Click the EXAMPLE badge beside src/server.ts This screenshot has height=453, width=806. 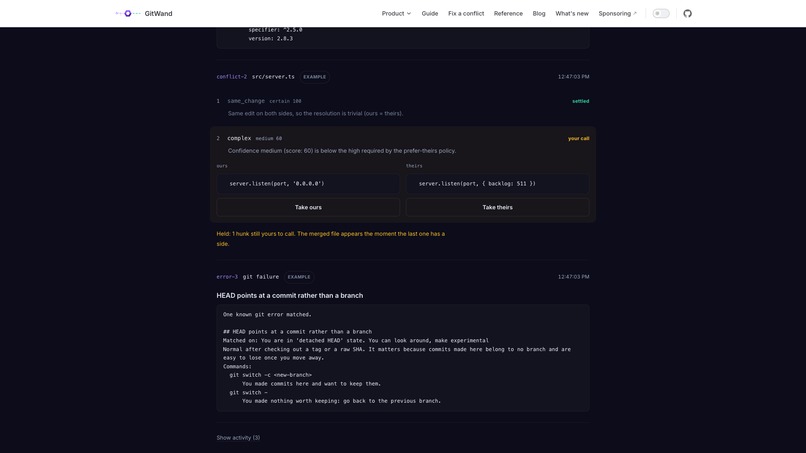(315, 77)
